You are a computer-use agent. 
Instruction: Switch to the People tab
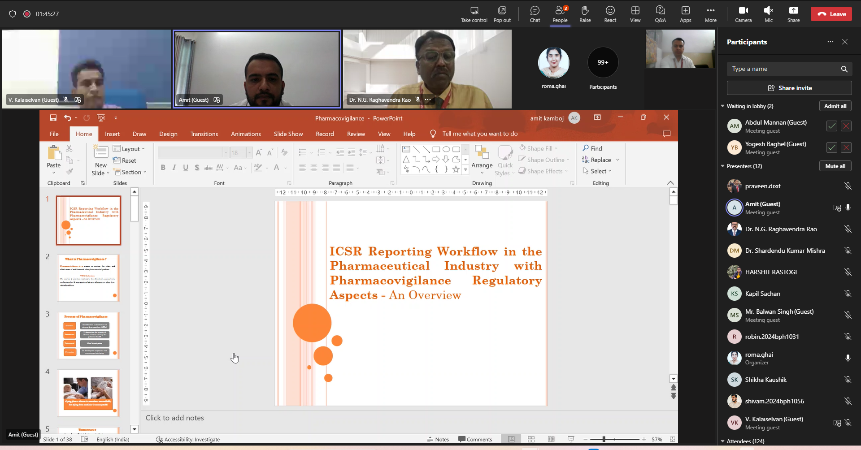pyautogui.click(x=560, y=13)
